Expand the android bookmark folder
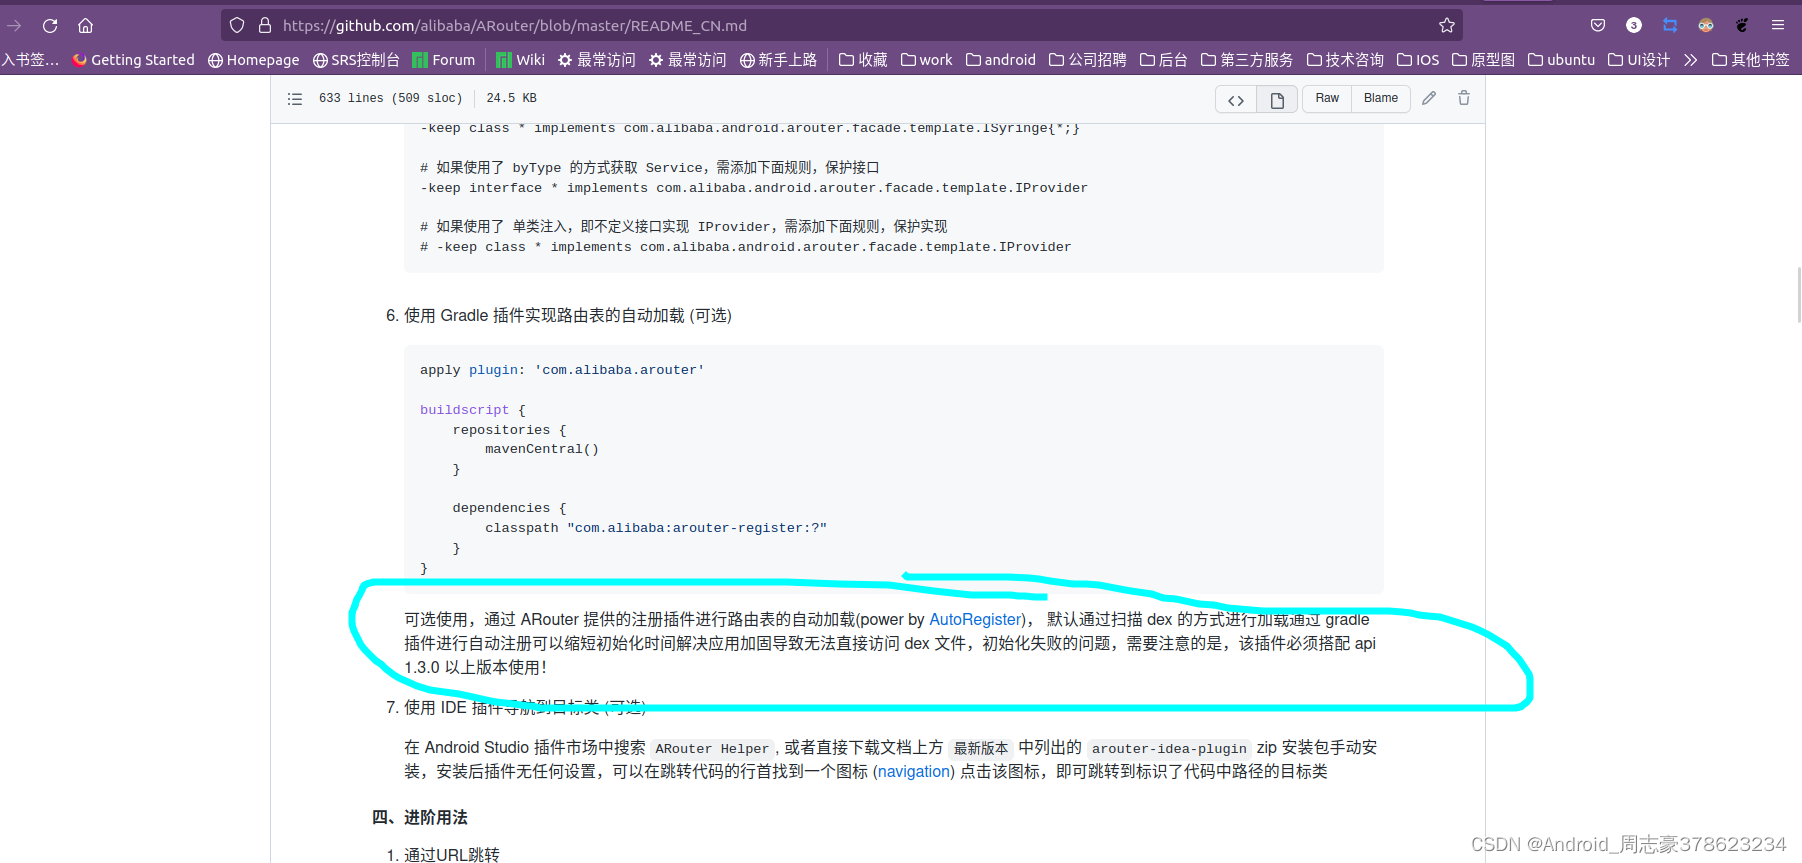The image size is (1802, 863). (1001, 60)
